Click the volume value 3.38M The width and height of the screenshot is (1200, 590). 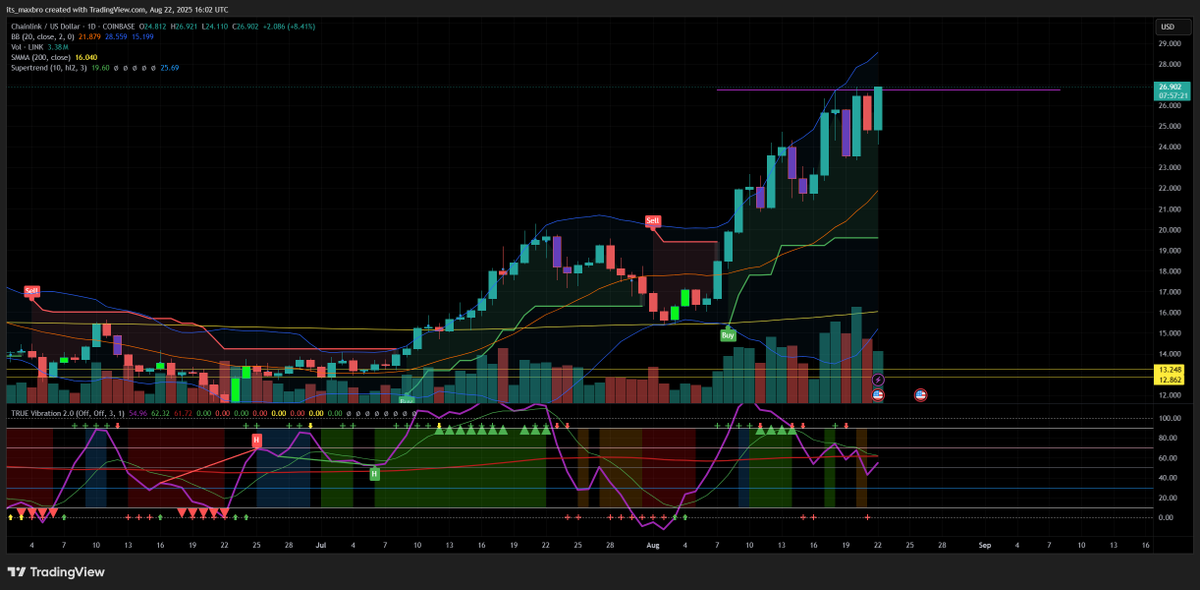pos(58,46)
